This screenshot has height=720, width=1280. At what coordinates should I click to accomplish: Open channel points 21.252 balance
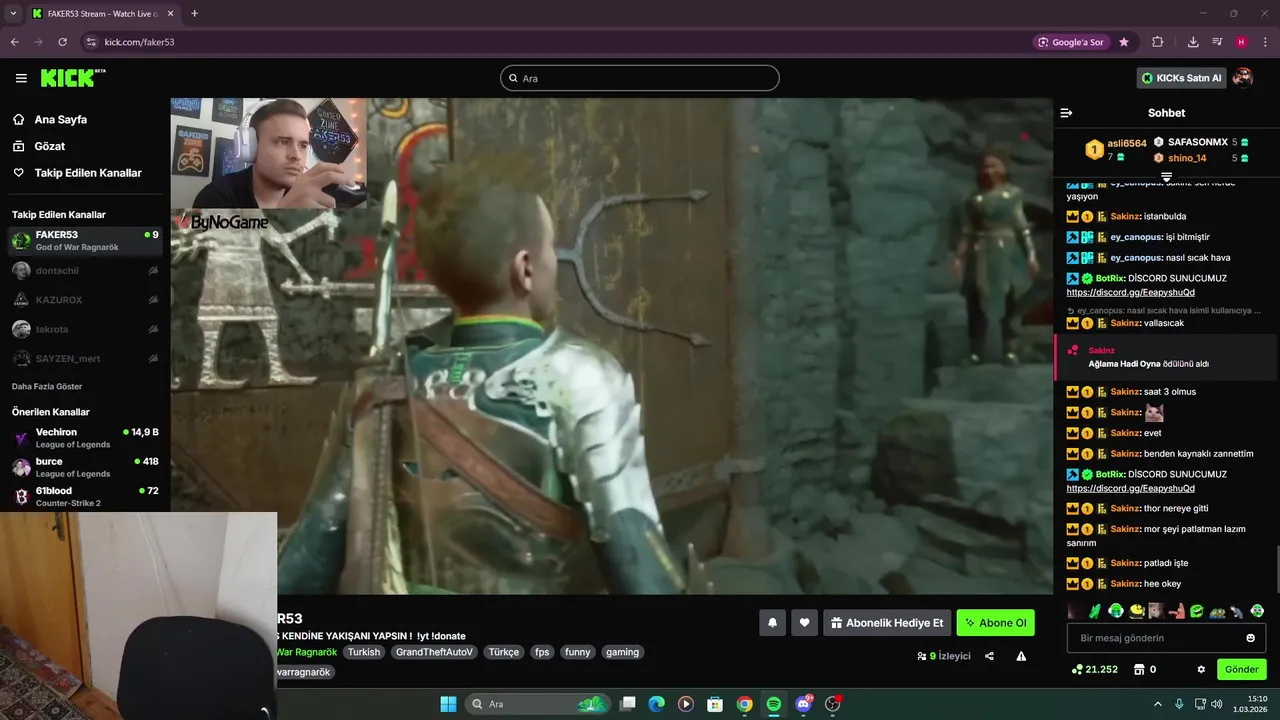point(1094,669)
